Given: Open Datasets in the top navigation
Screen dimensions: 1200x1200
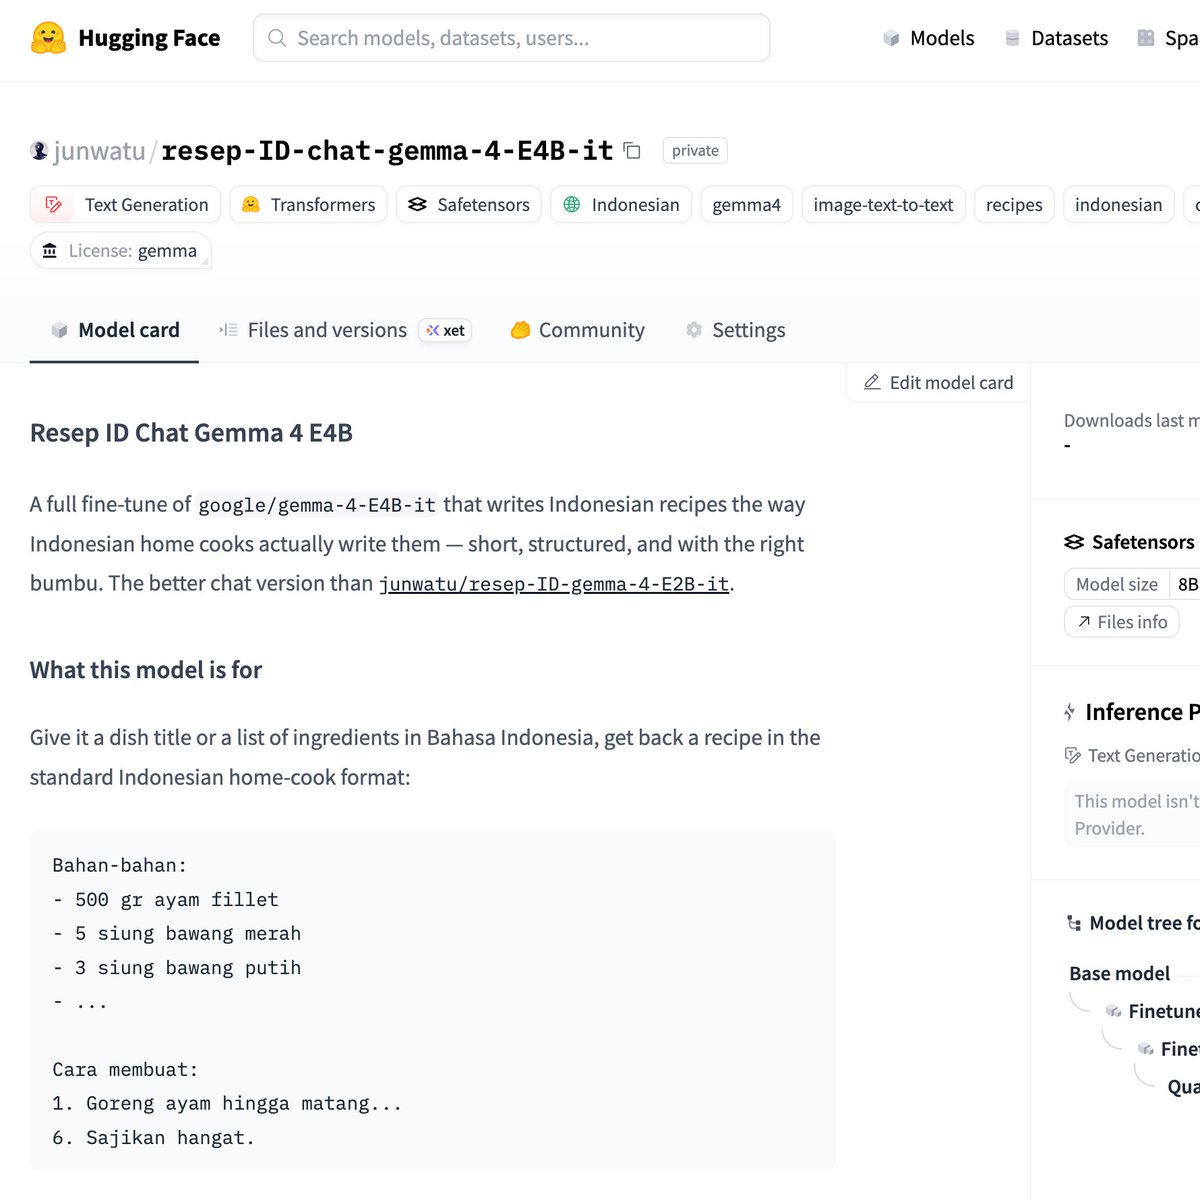Looking at the screenshot, I should tap(1056, 38).
